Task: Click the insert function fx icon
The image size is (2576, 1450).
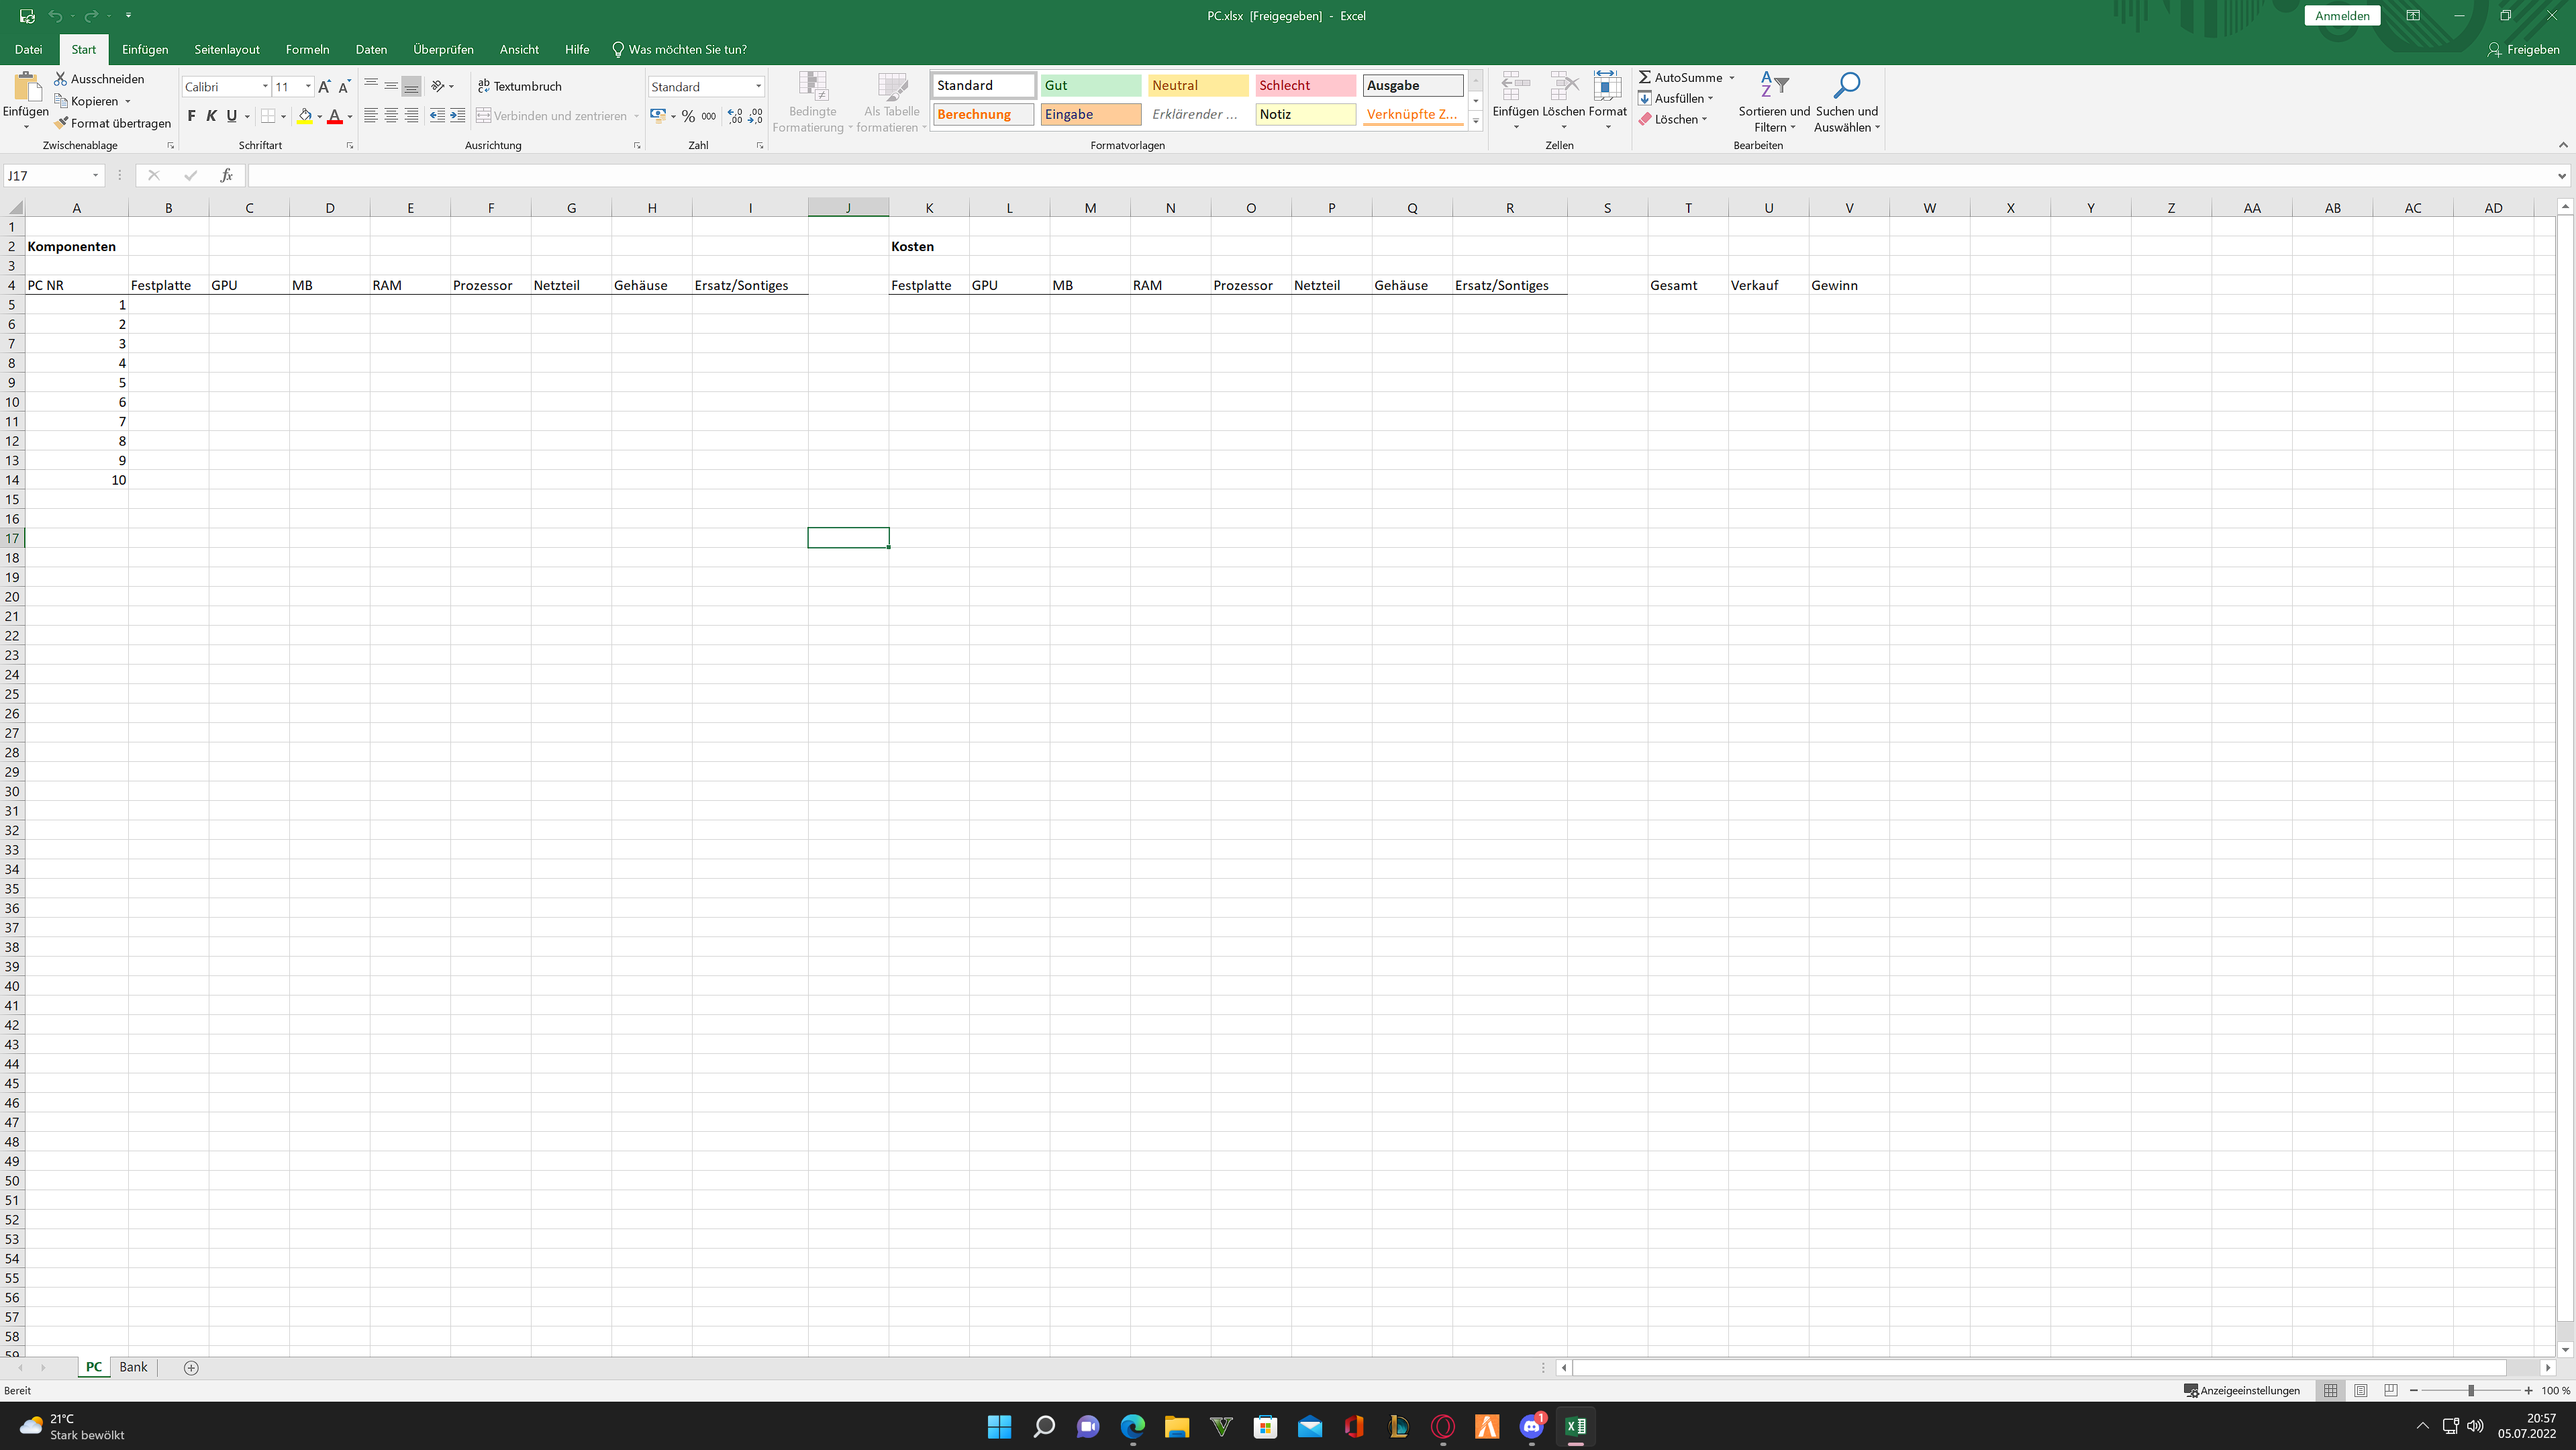Action: coord(227,175)
